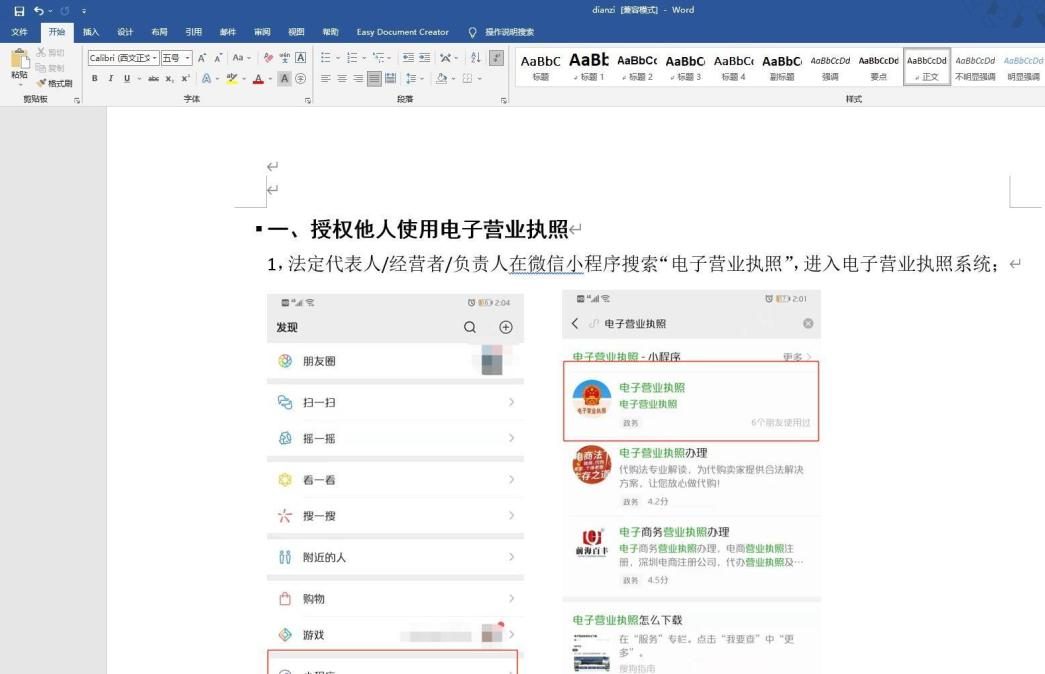1045x674 pixels.
Task: Toggle justify alignment button
Action: coord(375,79)
